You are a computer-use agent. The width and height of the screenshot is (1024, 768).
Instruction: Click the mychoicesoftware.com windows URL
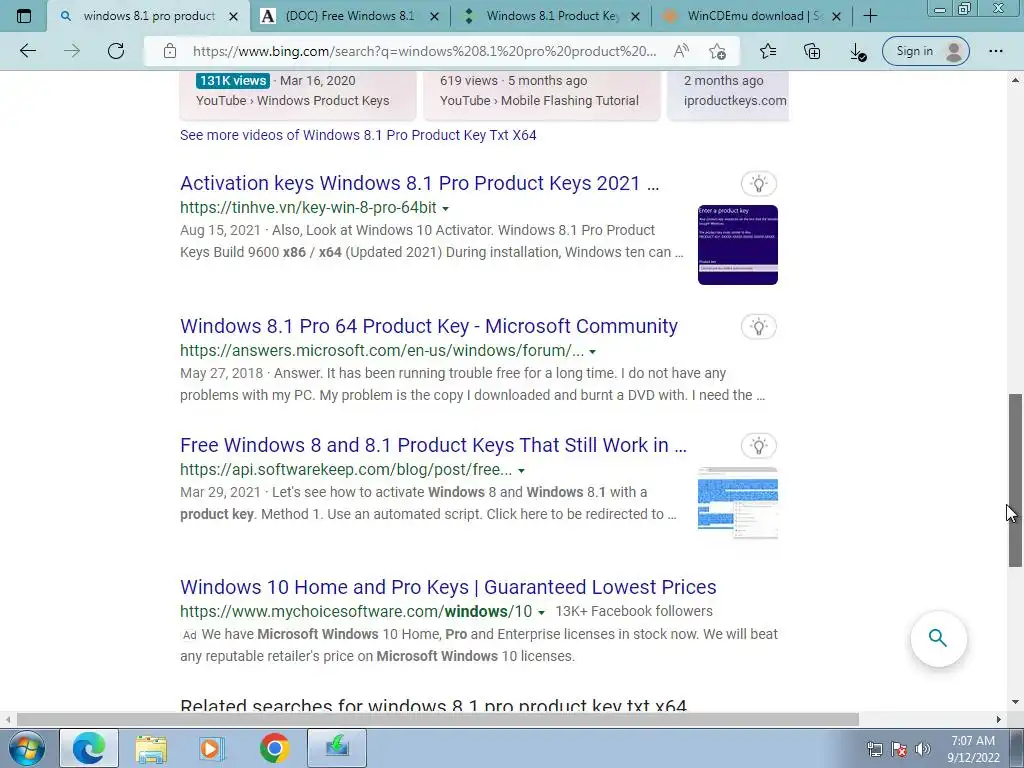click(x=356, y=612)
